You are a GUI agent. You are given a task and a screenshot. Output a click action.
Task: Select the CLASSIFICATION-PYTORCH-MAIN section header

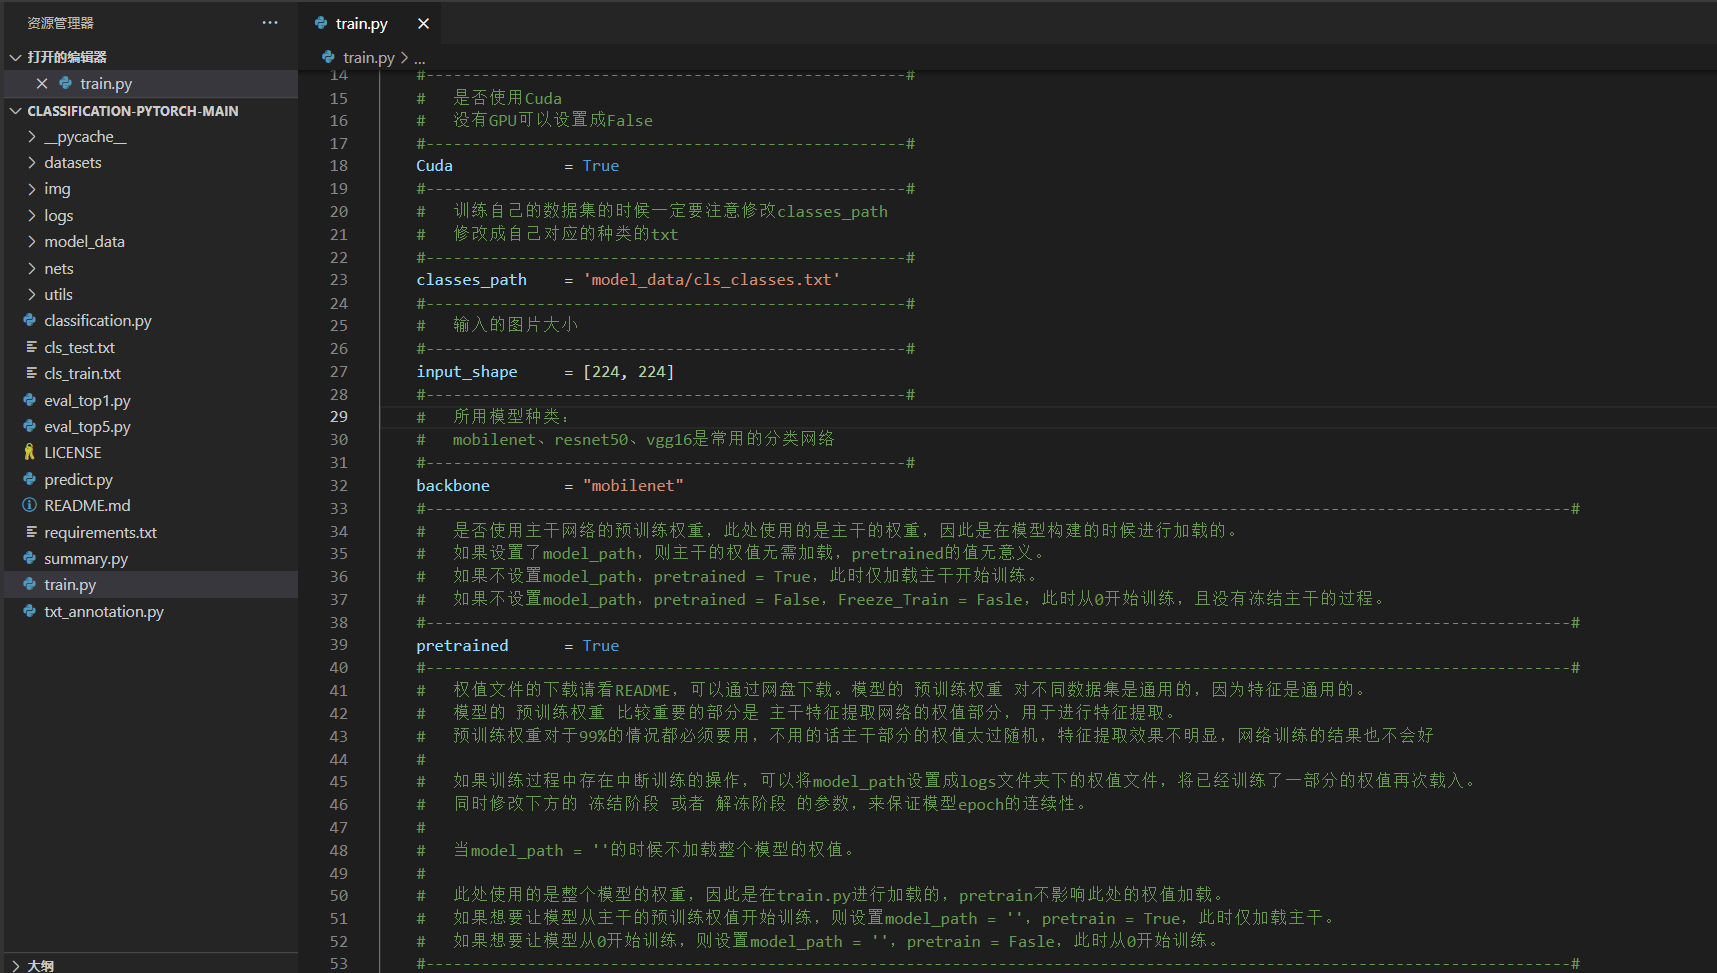133,110
